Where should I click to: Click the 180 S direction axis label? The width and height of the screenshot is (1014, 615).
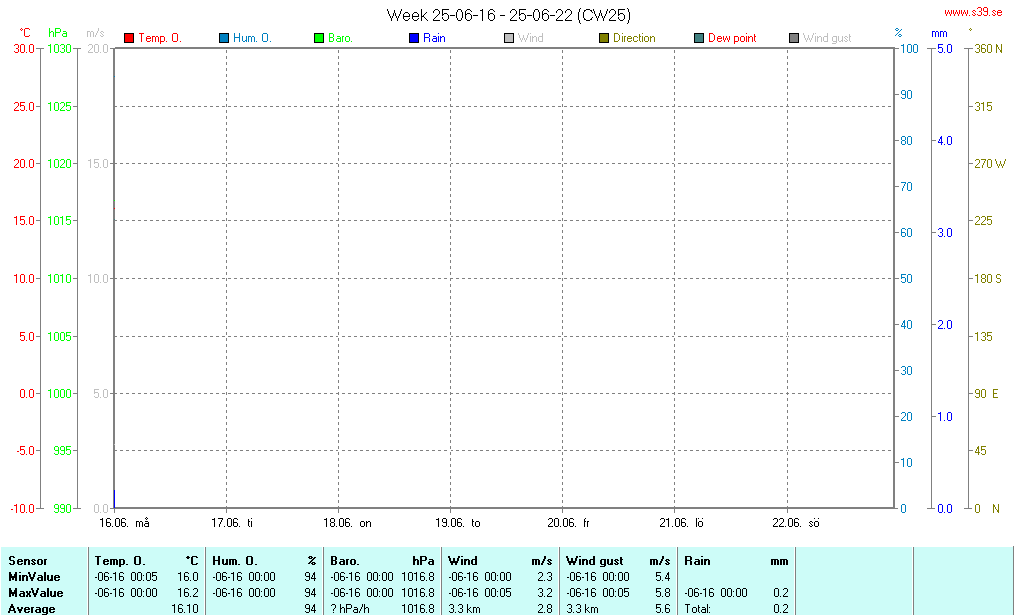click(987, 279)
